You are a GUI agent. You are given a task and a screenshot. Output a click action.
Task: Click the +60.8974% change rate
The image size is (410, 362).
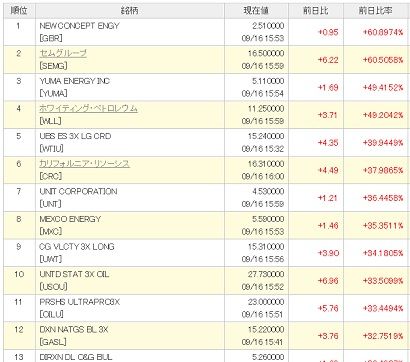coord(383,33)
